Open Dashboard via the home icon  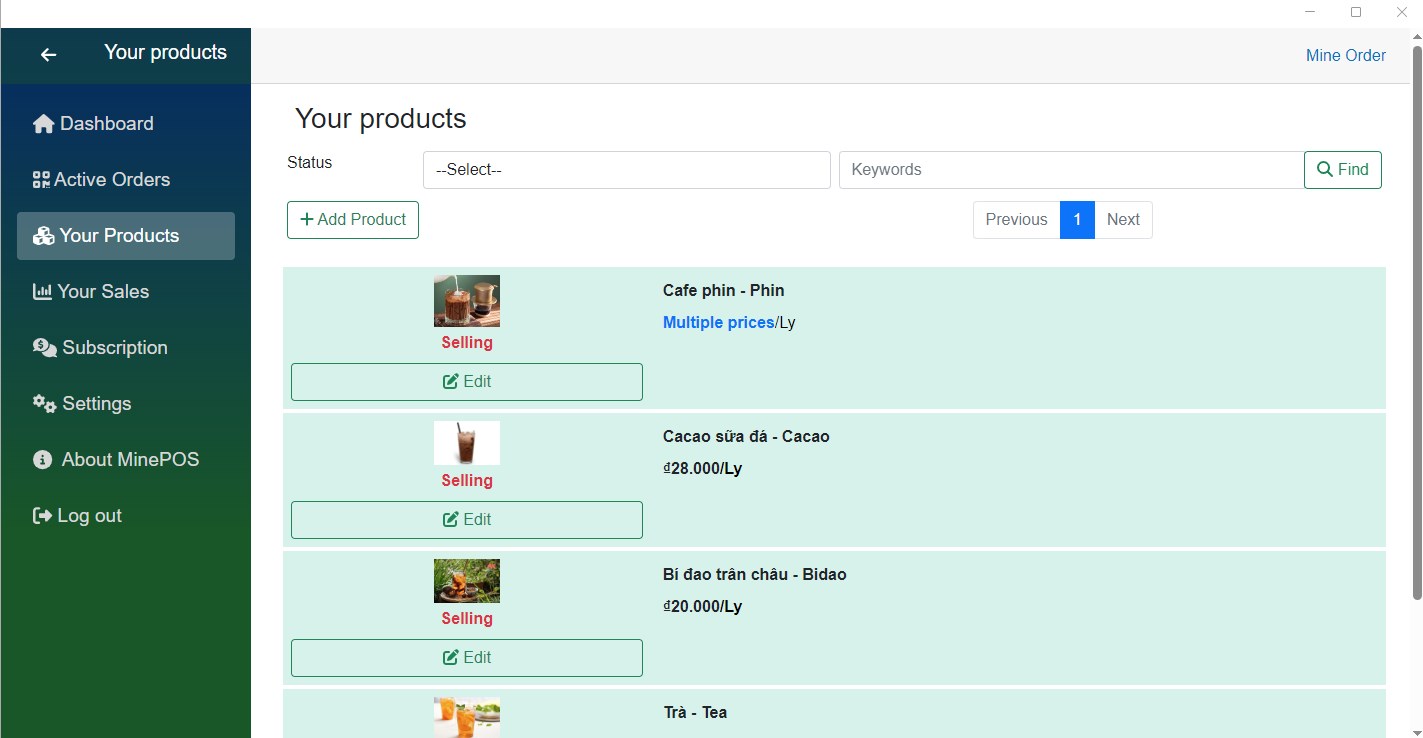pos(43,124)
